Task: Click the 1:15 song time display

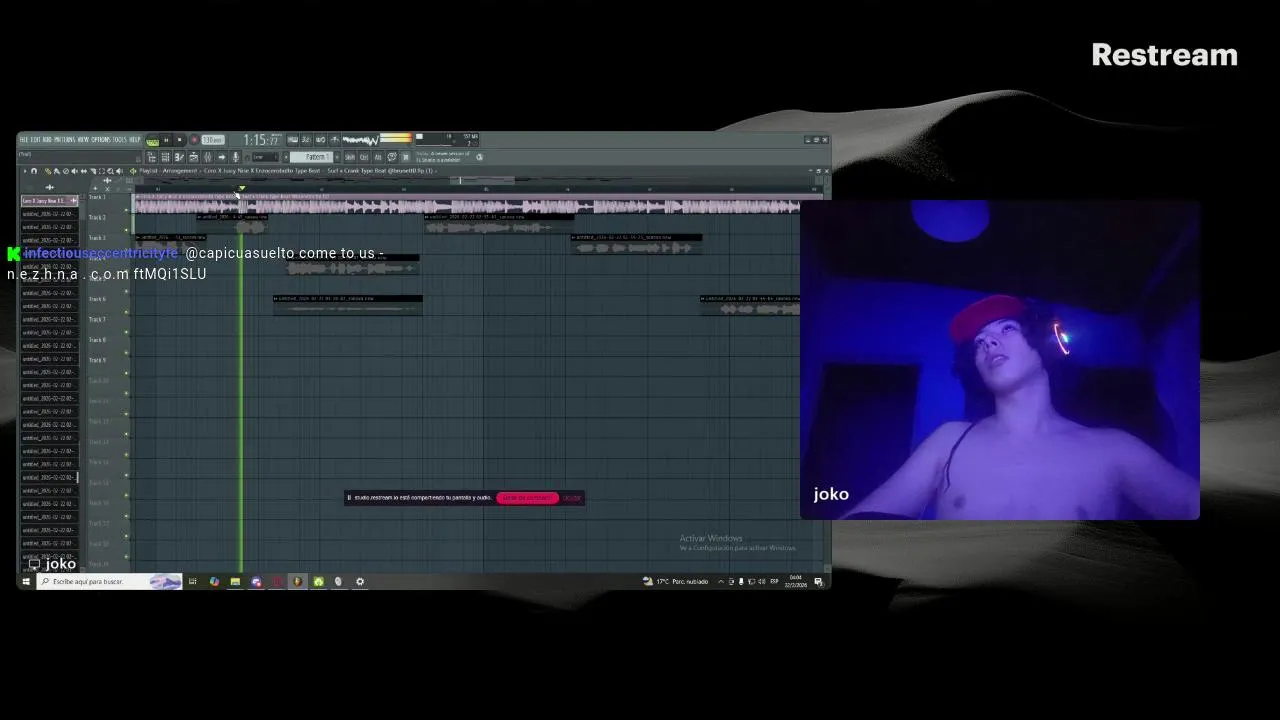Action: pos(261,140)
